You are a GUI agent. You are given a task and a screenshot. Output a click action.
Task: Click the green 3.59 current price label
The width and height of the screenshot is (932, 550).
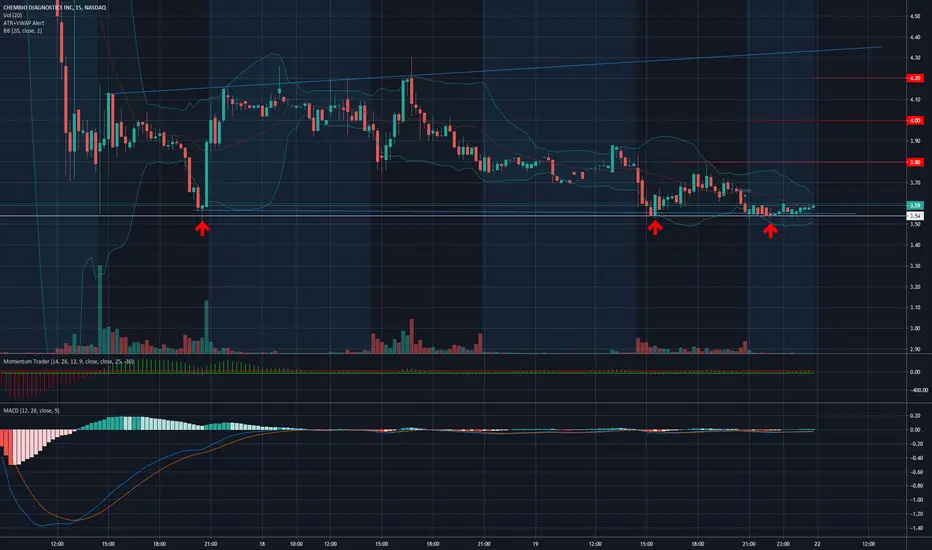[x=915, y=205]
